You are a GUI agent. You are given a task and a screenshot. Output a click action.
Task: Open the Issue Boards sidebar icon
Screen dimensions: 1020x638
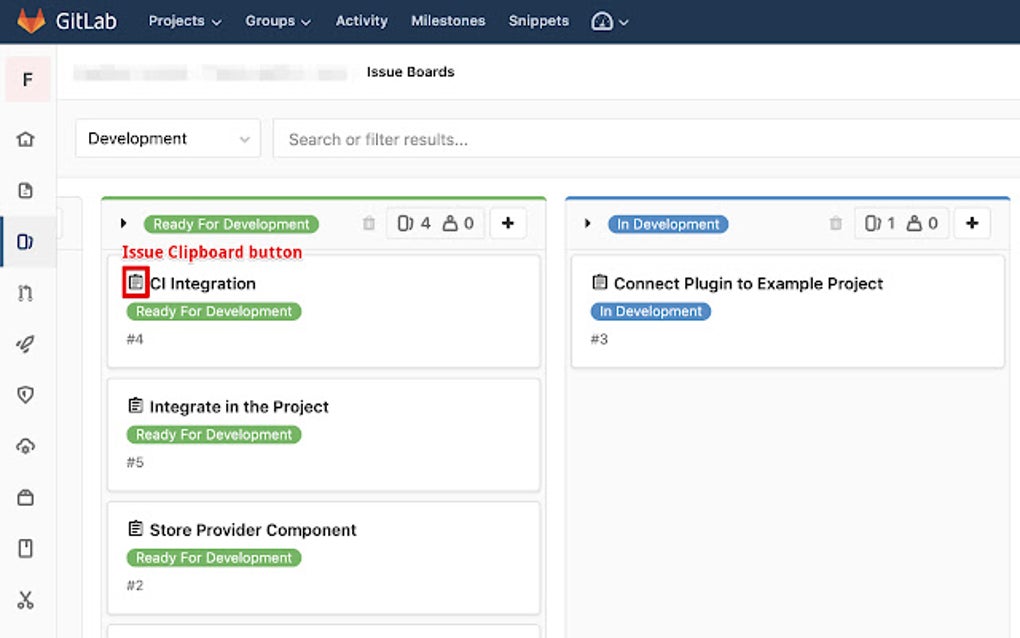pyautogui.click(x=26, y=242)
